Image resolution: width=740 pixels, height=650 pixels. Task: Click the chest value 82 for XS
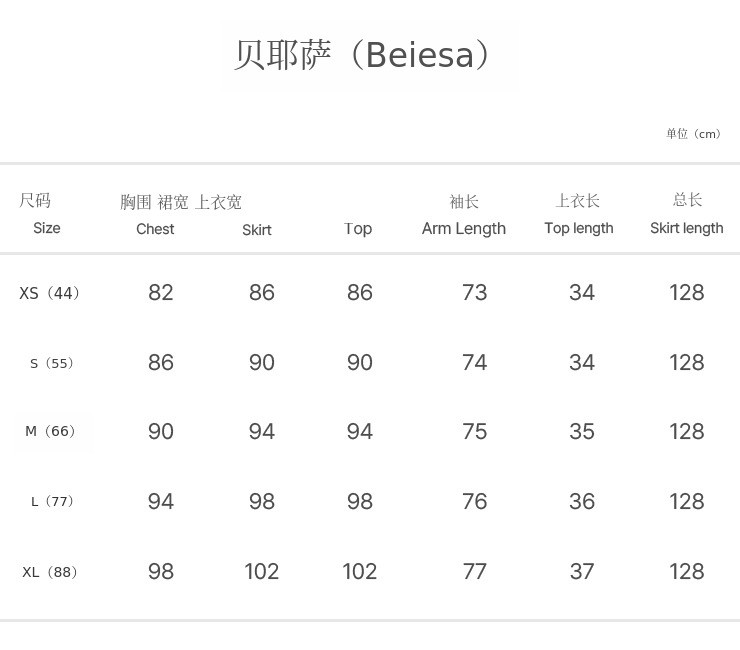[161, 292]
